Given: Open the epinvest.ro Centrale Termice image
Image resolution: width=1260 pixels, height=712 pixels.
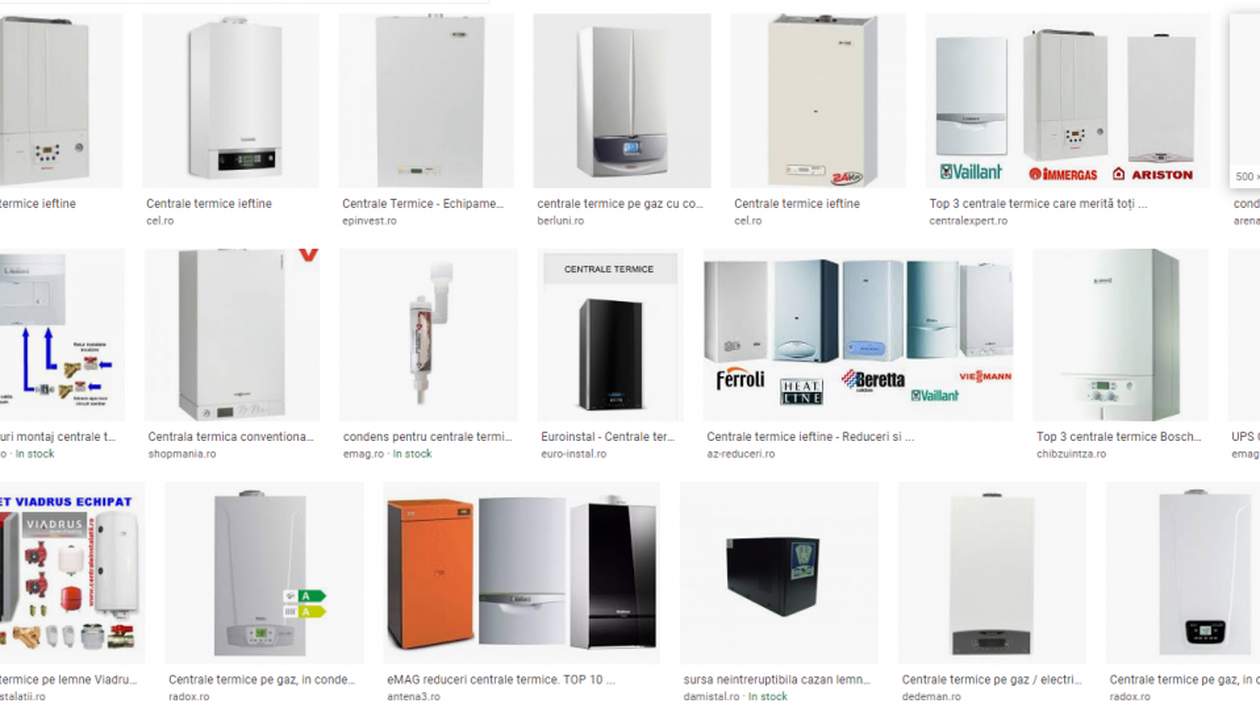Looking at the screenshot, I should [426, 101].
